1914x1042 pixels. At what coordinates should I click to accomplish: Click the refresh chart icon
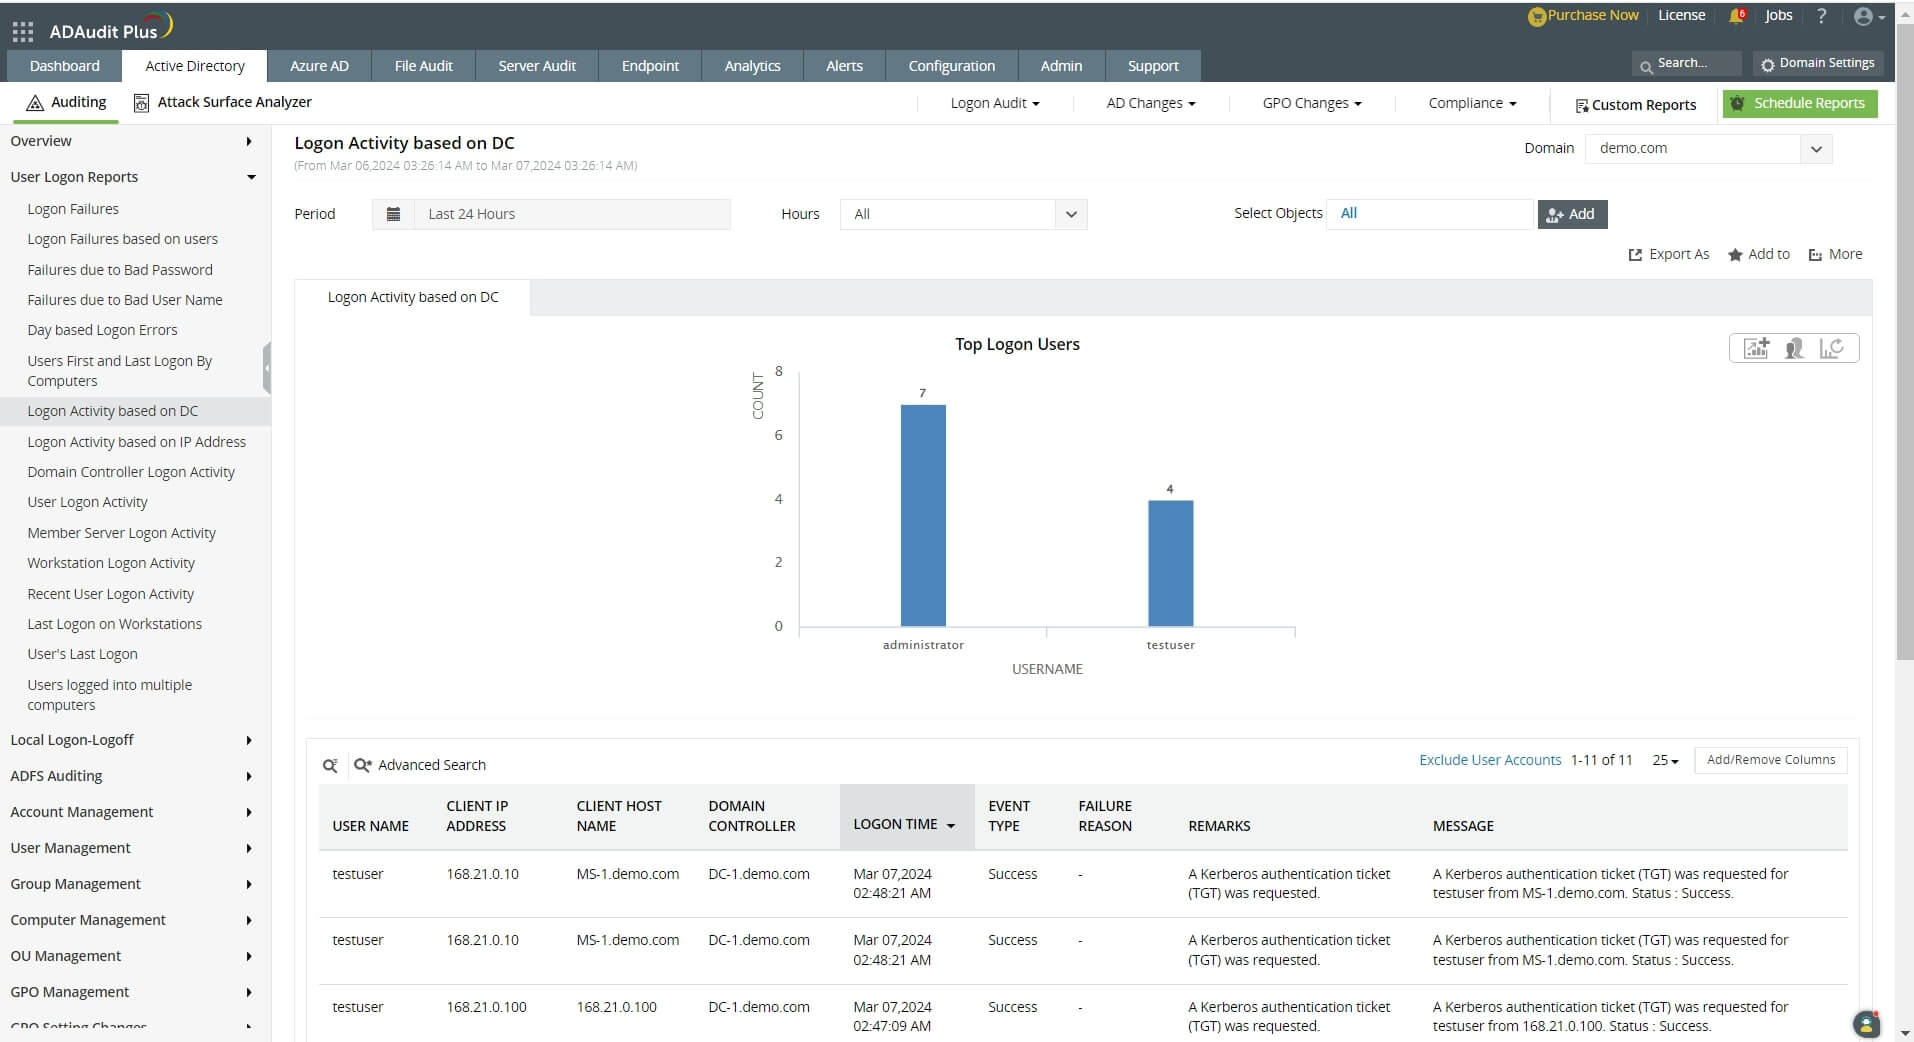click(x=1831, y=348)
